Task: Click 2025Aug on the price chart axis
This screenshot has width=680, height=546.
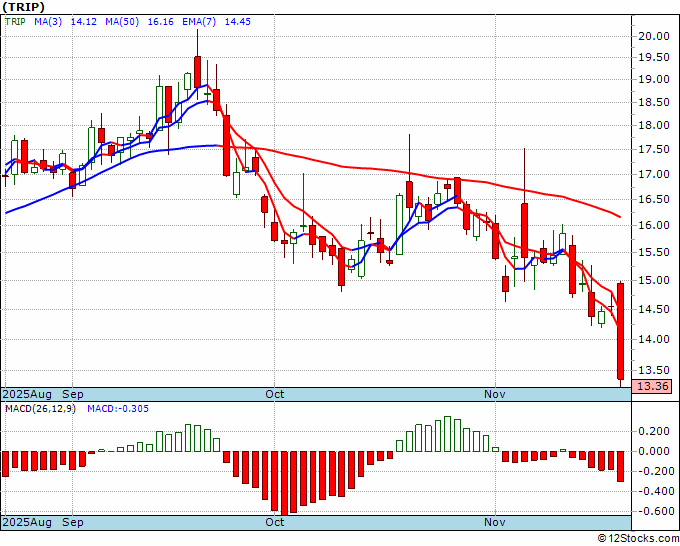Action: (27, 394)
